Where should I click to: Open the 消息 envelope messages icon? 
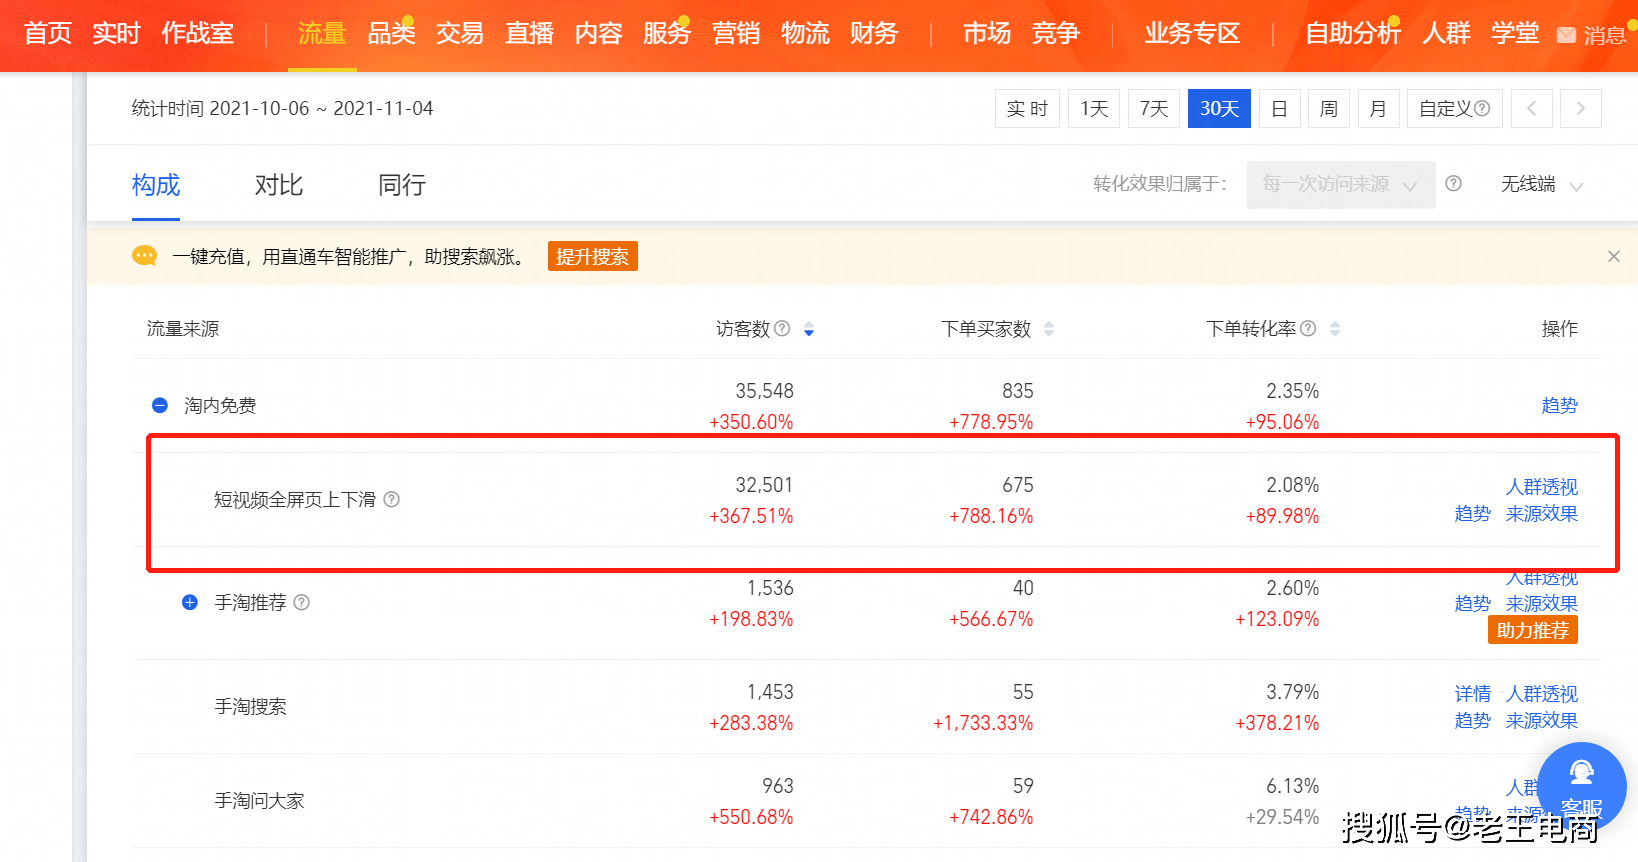(x=1567, y=35)
